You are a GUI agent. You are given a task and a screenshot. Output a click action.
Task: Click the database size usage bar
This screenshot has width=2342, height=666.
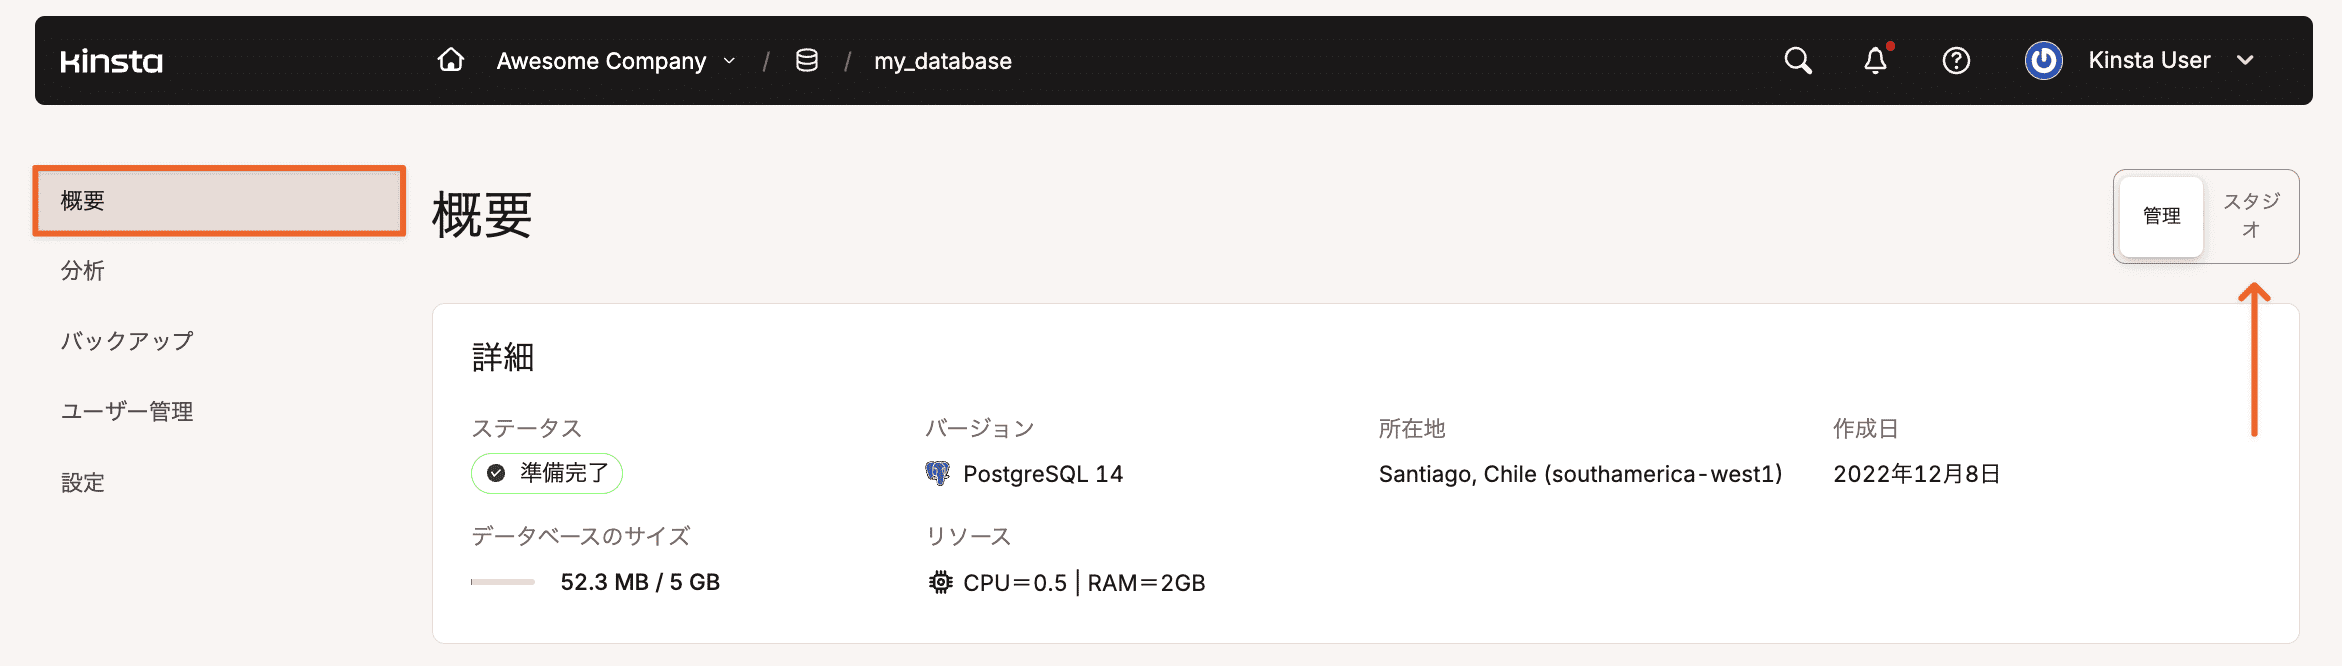coord(503,582)
